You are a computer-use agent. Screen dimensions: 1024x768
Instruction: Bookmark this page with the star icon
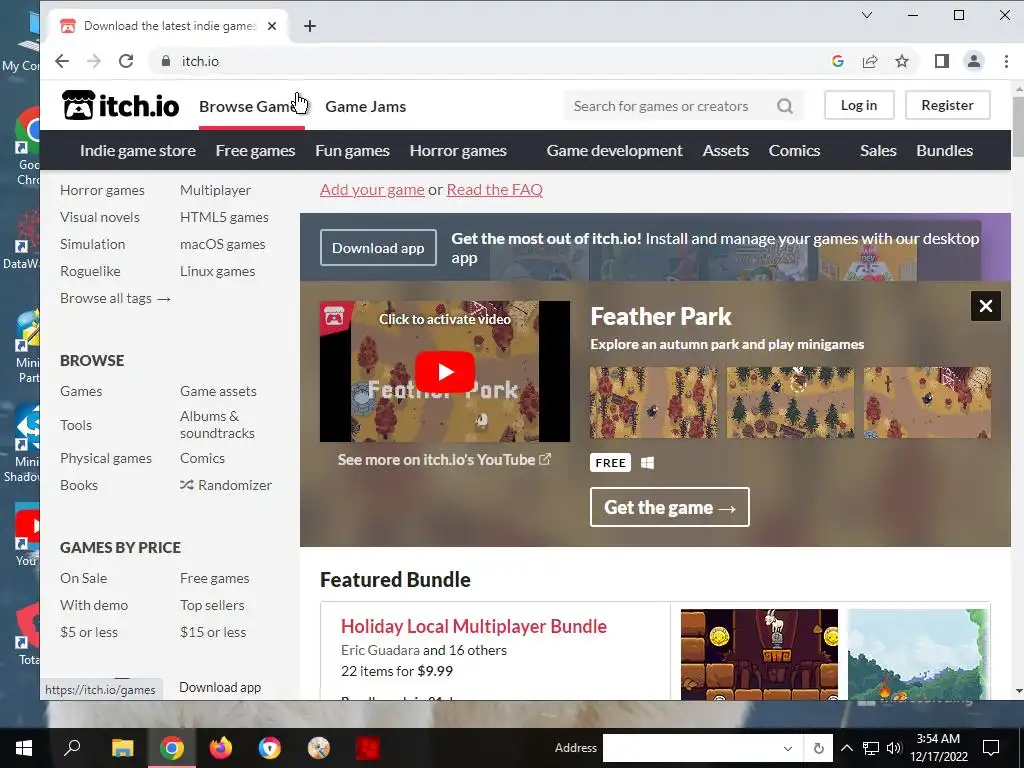(x=902, y=61)
